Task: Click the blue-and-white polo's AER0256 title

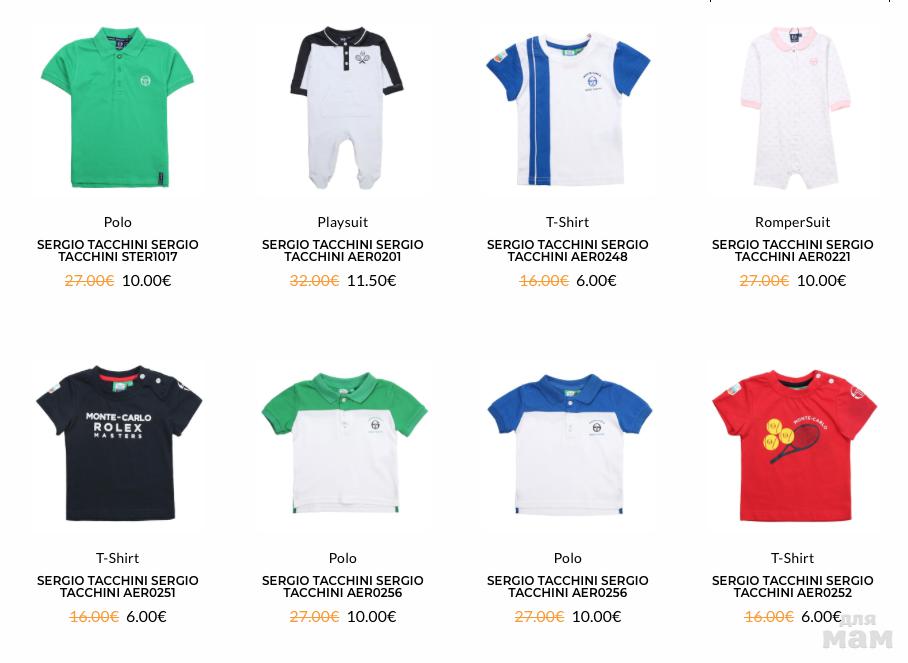Action: pos(568,587)
